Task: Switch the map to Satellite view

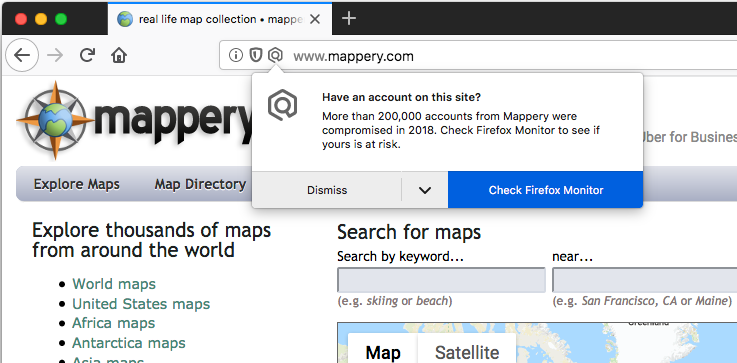Action: pos(467,352)
